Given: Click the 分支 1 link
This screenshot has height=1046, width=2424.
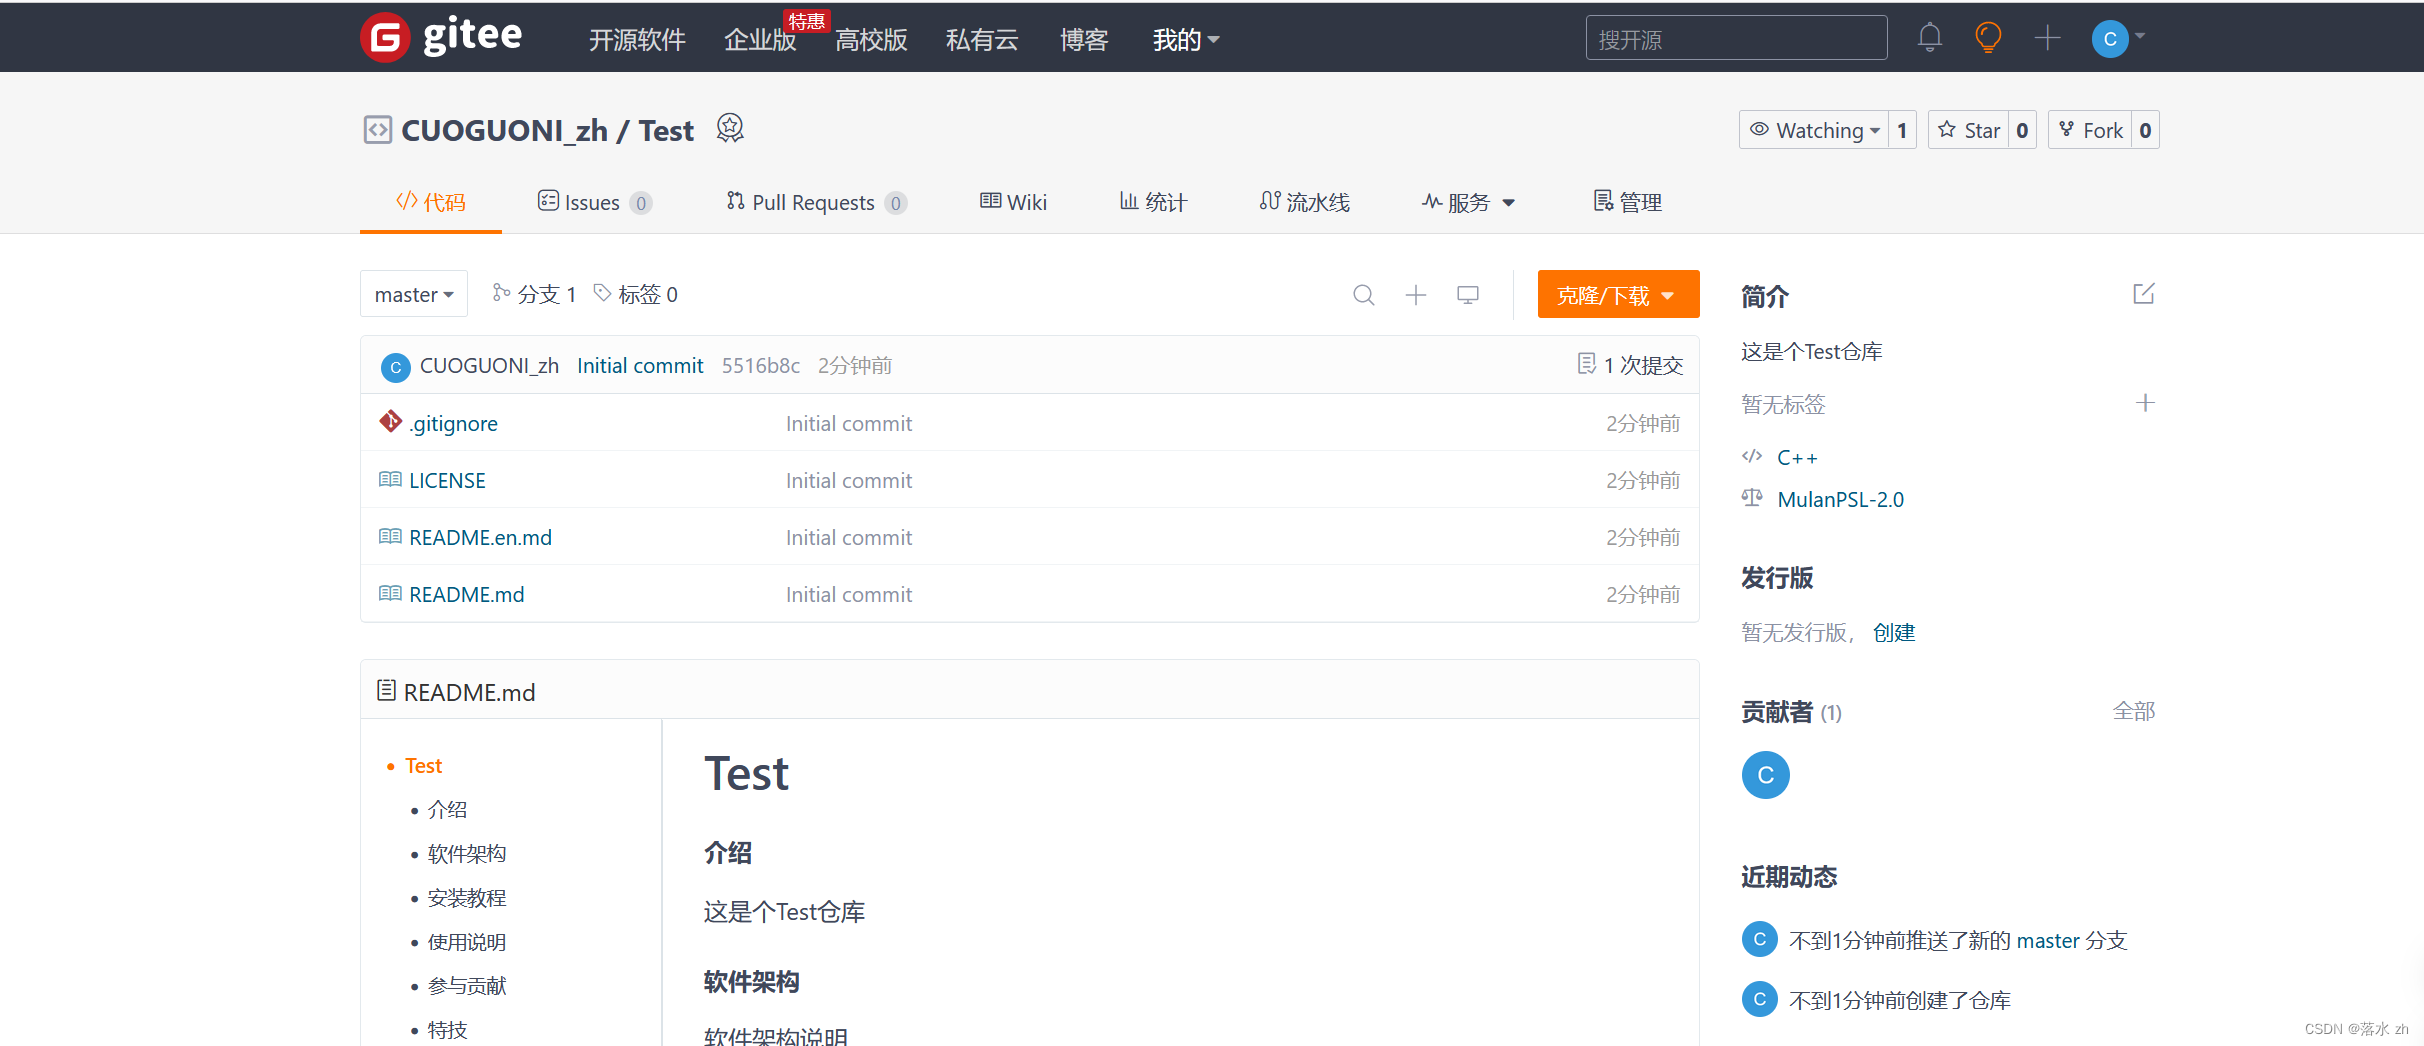Looking at the screenshot, I should [534, 294].
